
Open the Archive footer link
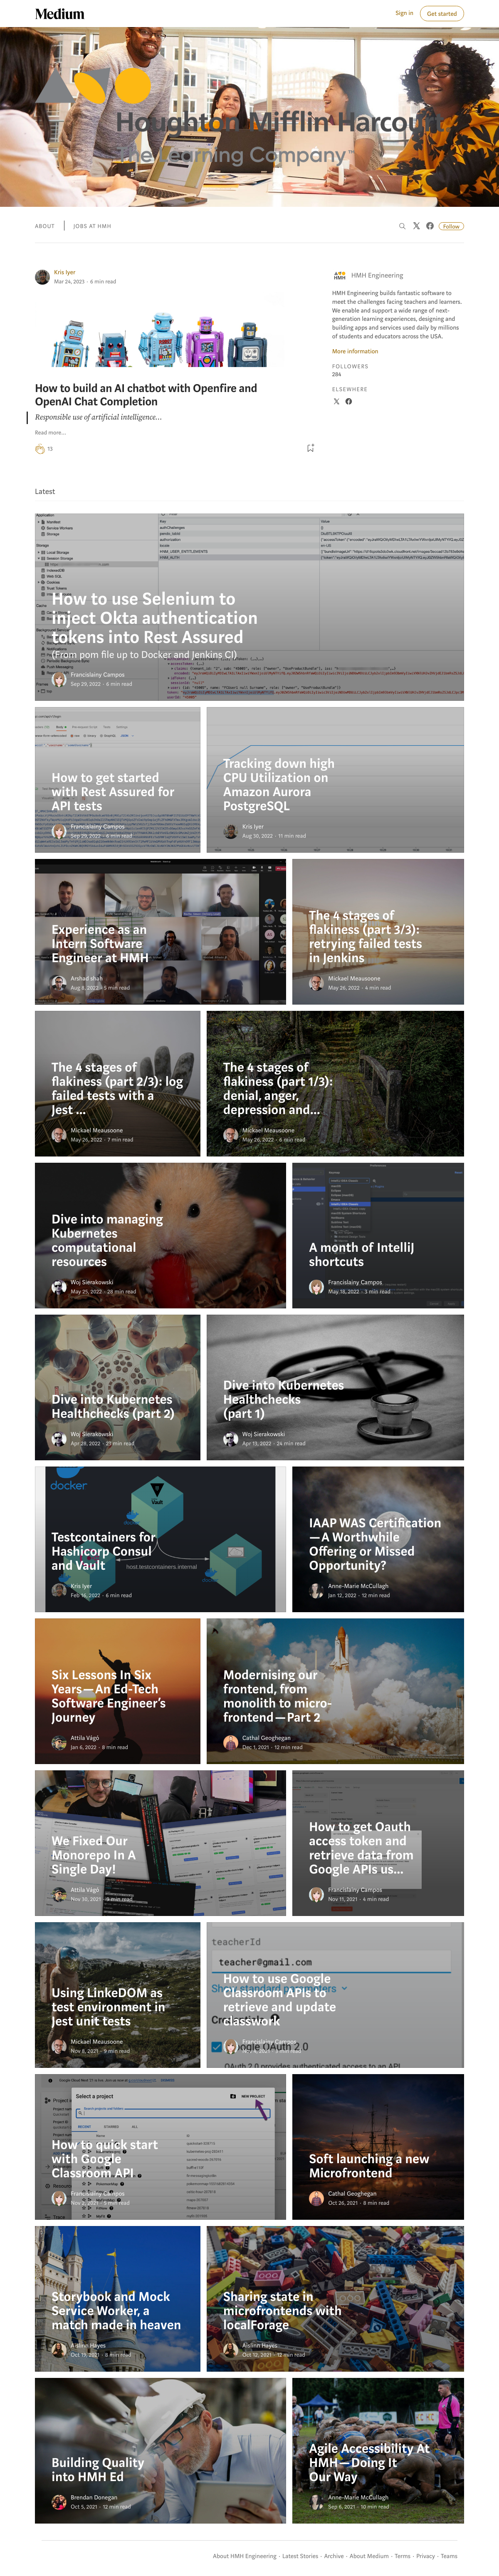point(334,2555)
